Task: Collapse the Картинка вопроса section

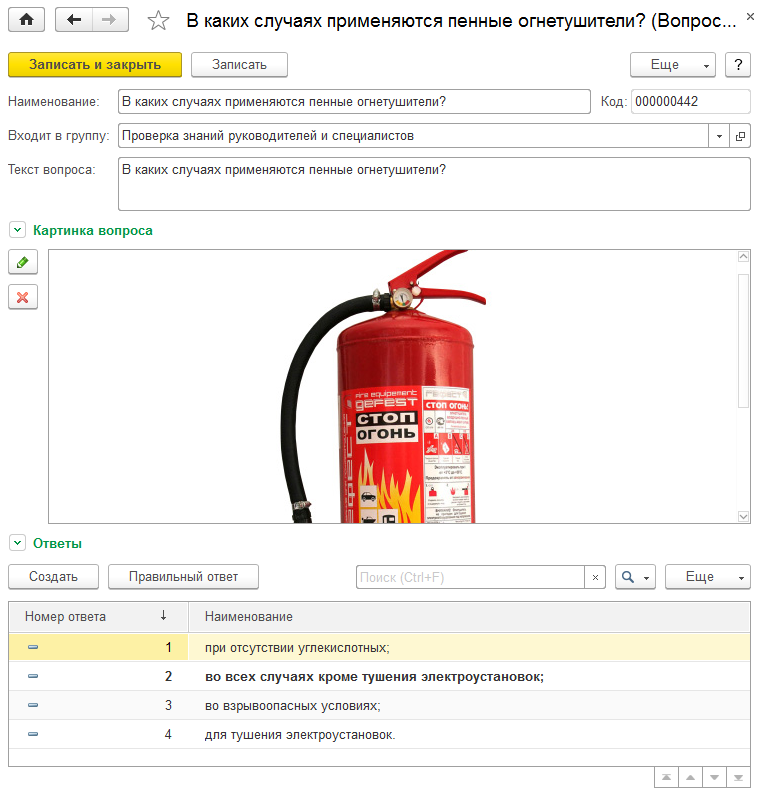Action: click(17, 230)
